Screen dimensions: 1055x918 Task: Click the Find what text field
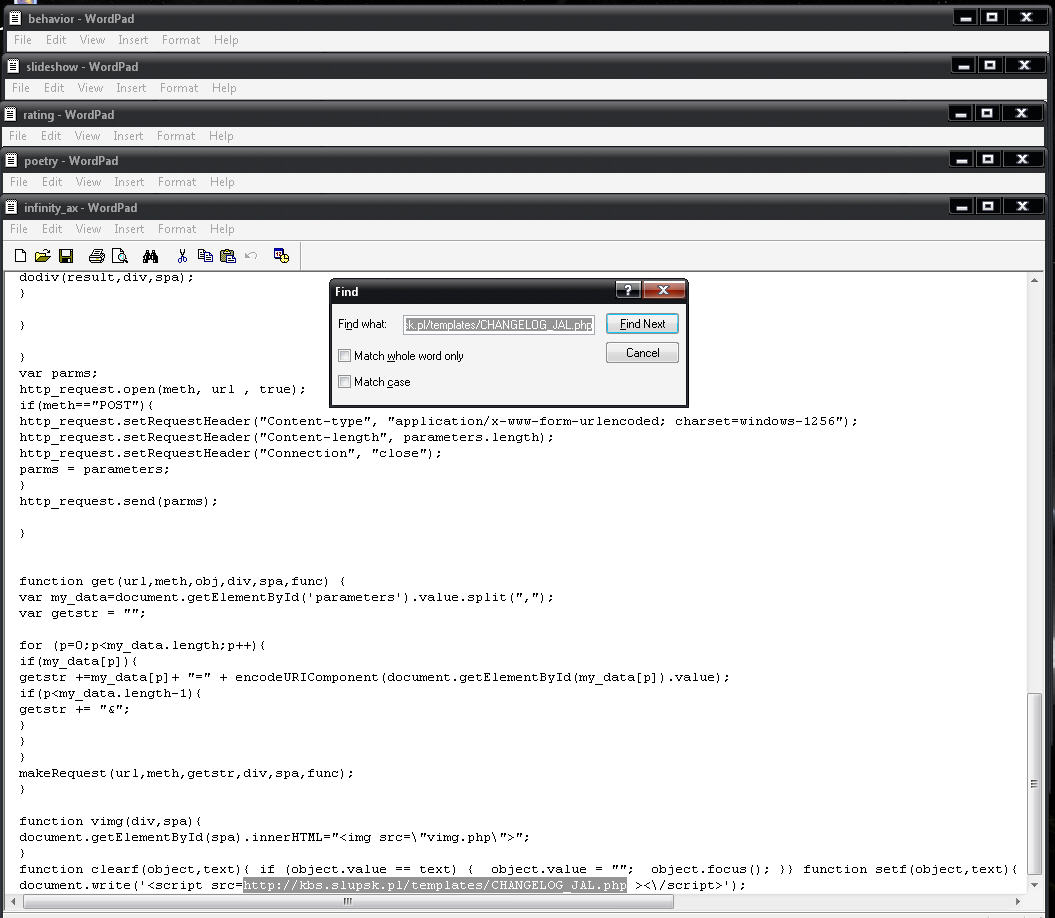[498, 325]
